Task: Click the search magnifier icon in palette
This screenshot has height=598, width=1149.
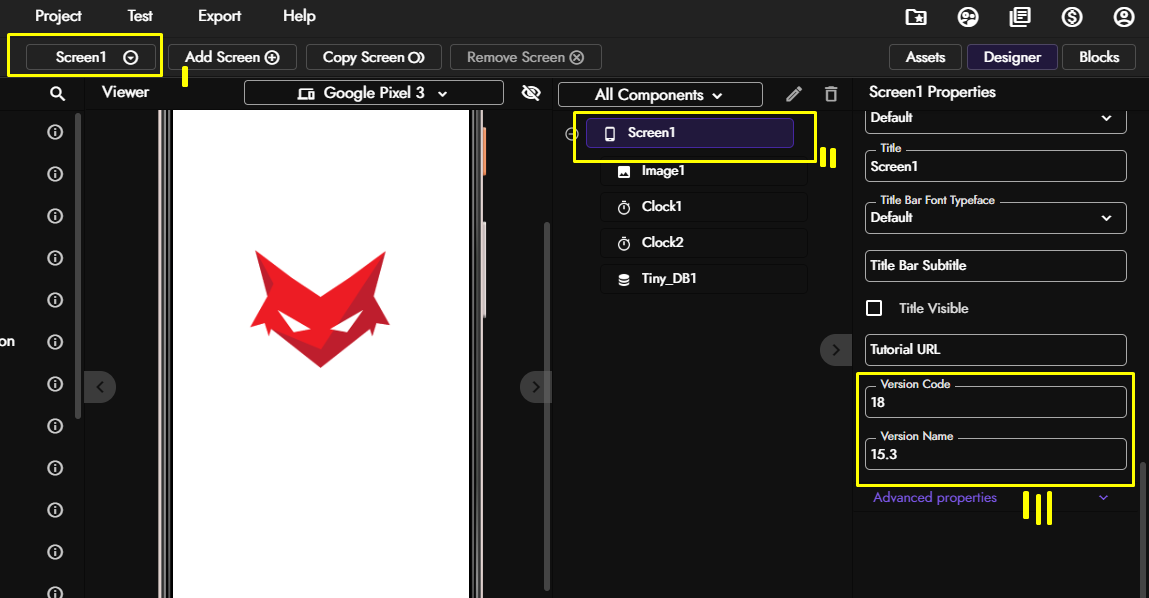Action: coord(57,94)
